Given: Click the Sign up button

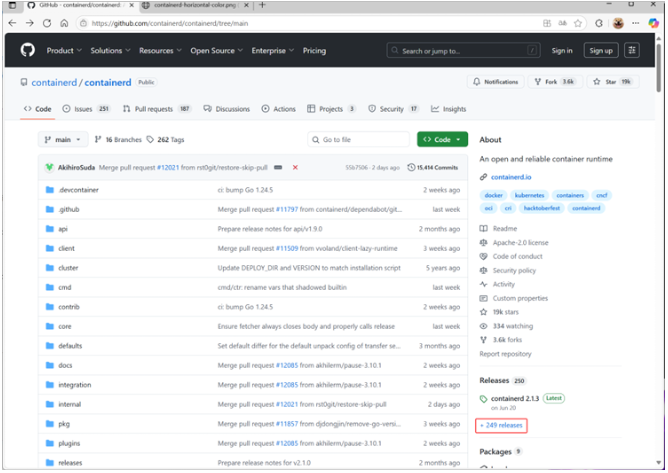Looking at the screenshot, I should pos(601,50).
